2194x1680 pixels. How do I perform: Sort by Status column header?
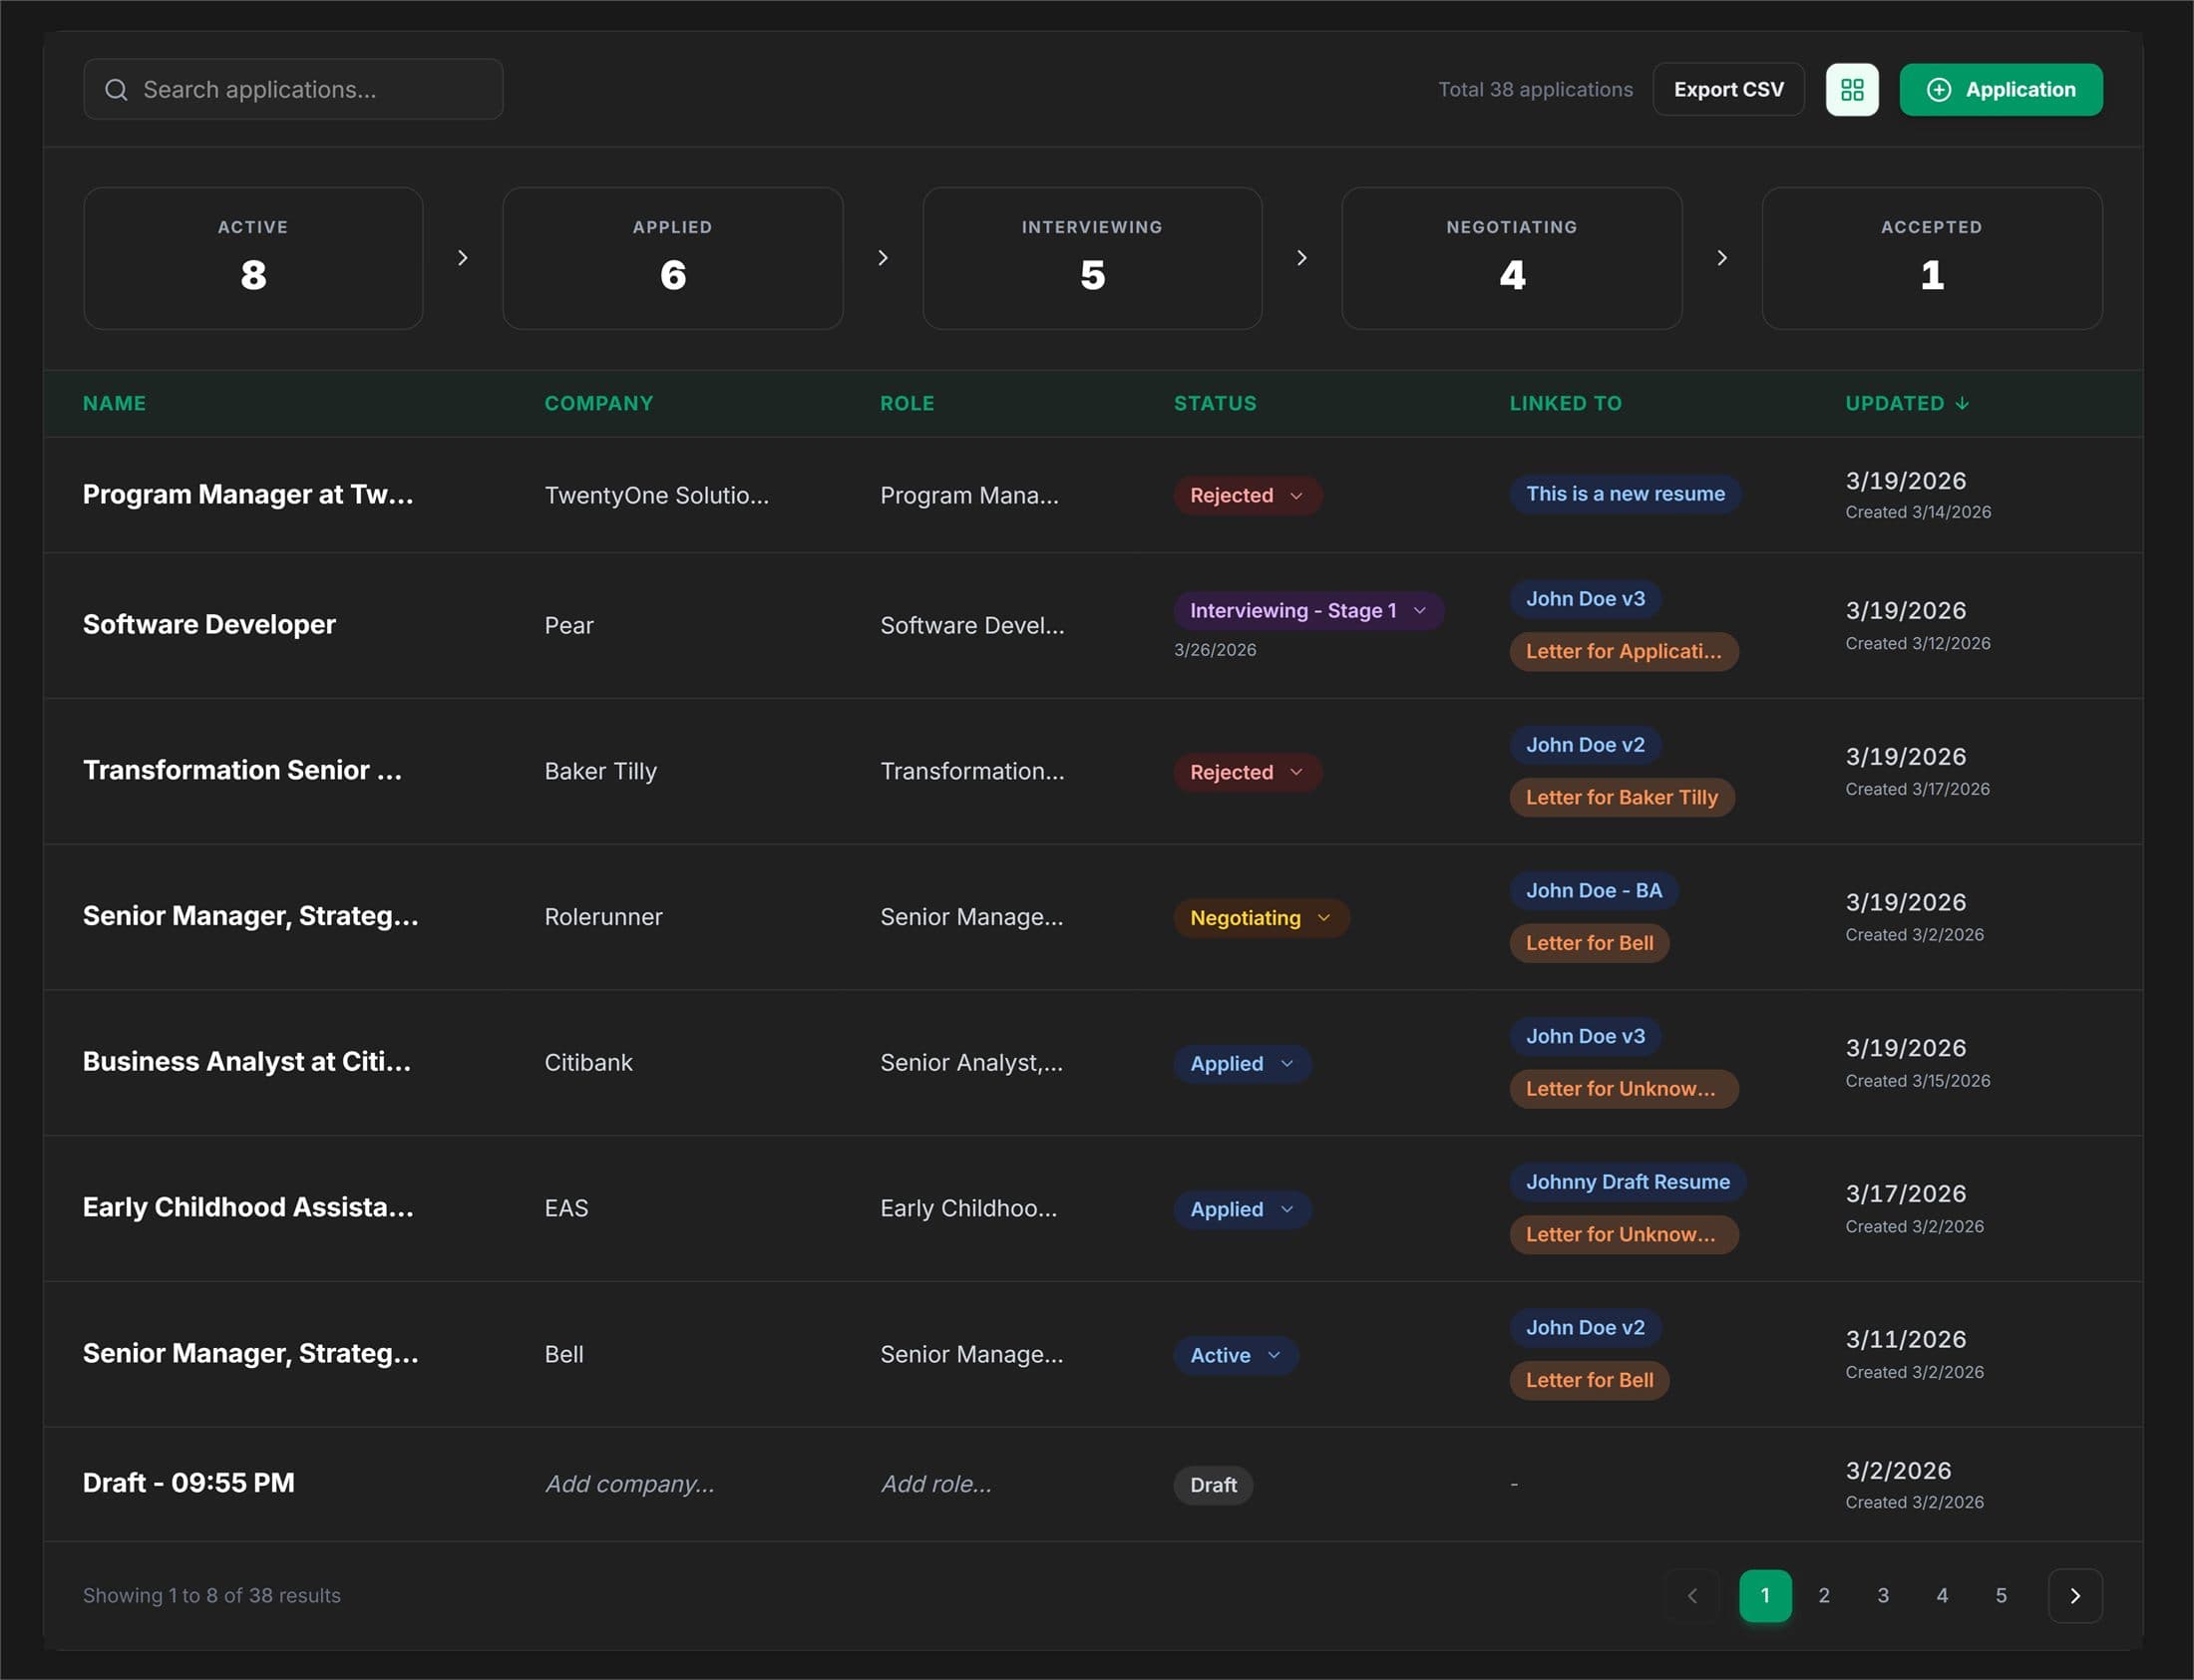[x=1215, y=403]
